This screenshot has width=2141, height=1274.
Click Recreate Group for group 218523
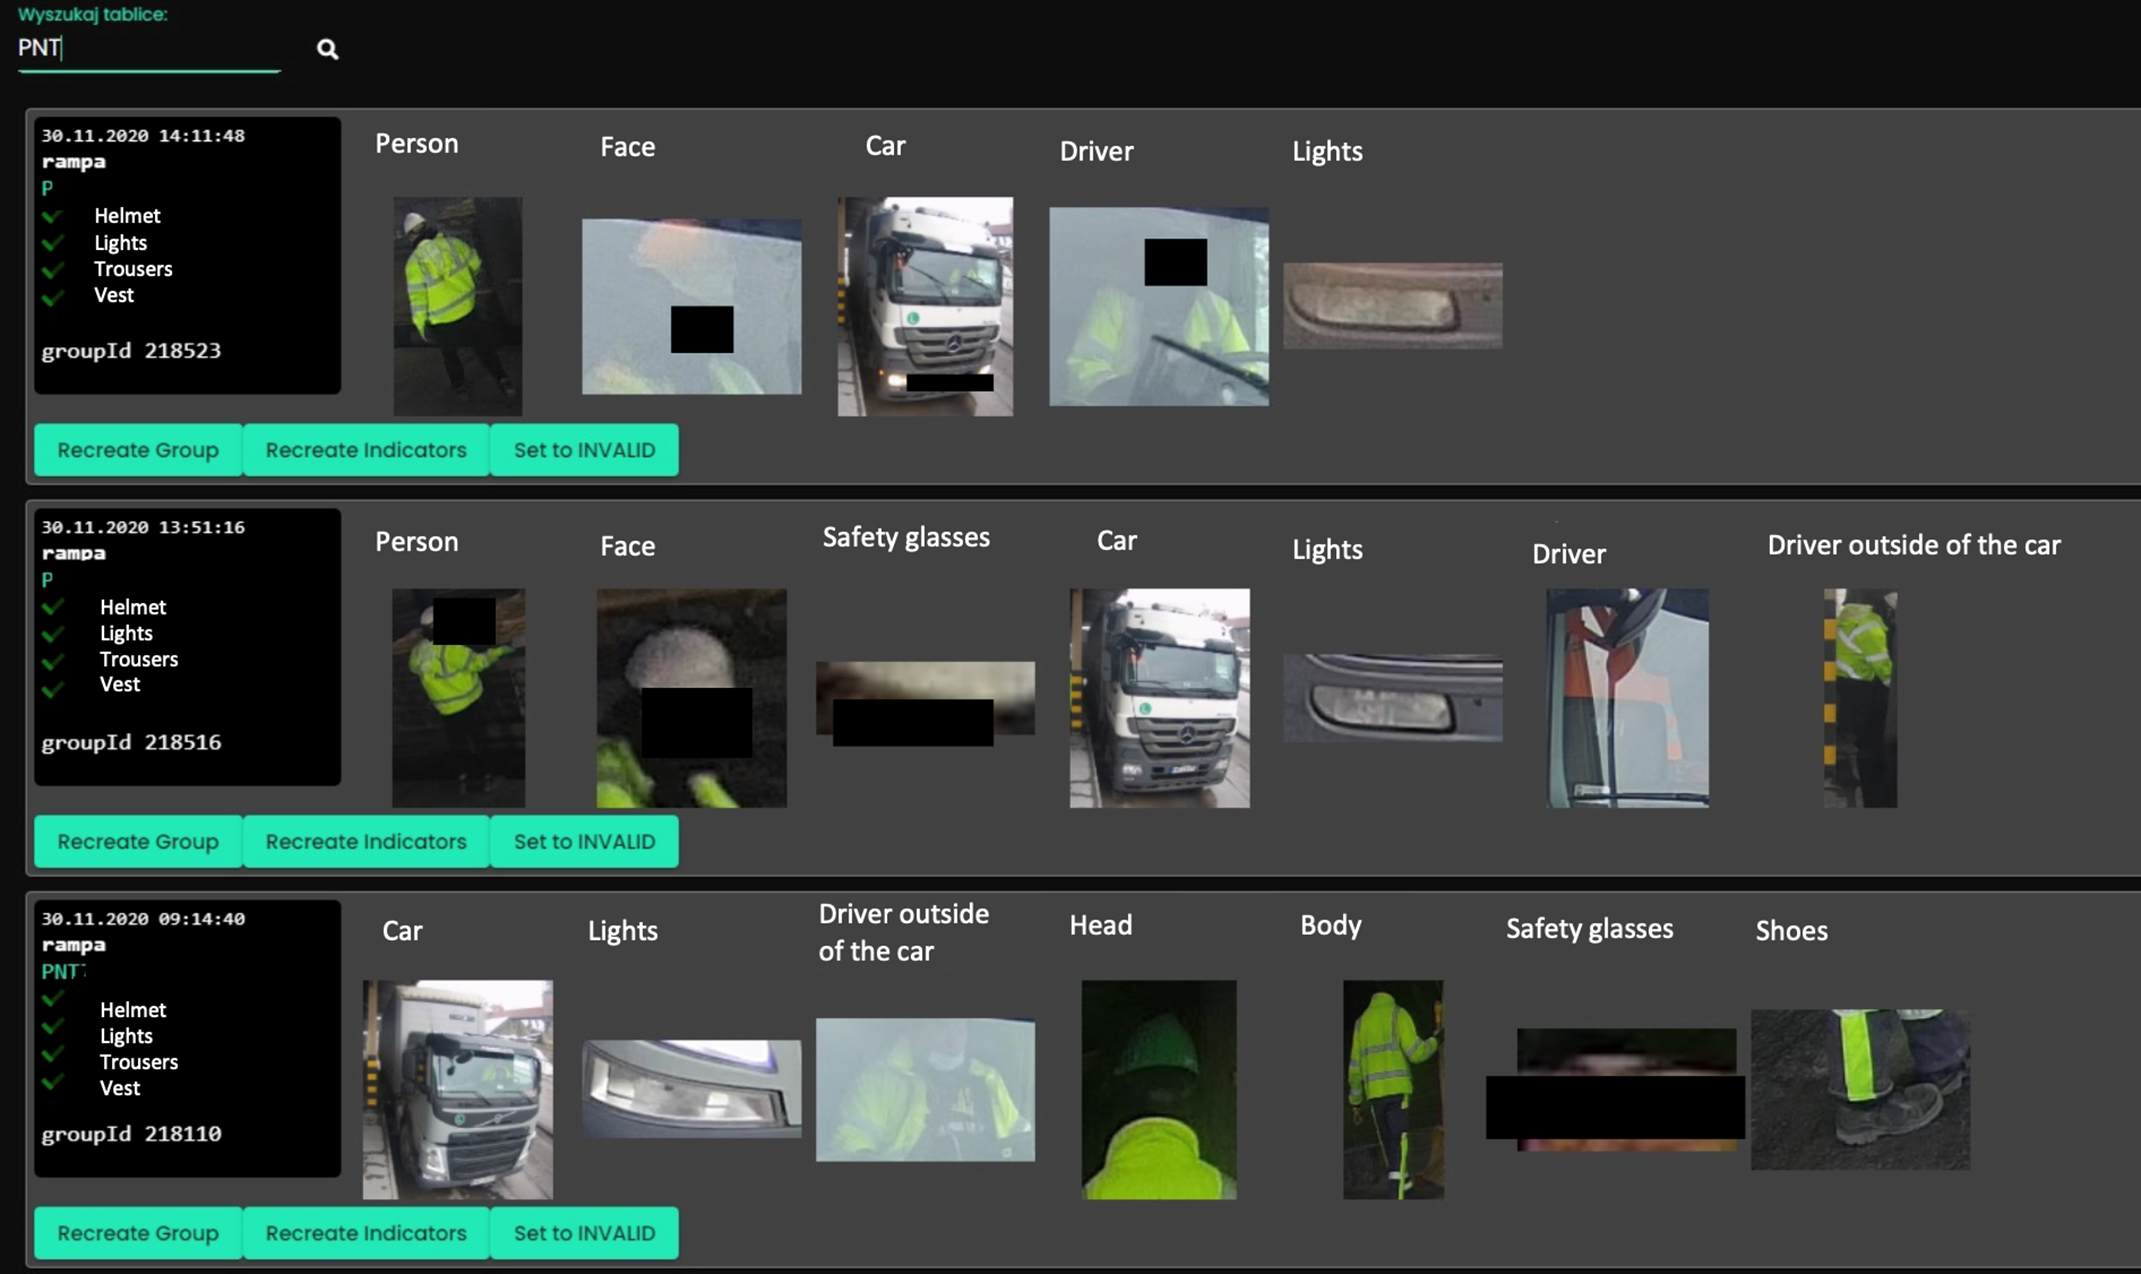138,450
